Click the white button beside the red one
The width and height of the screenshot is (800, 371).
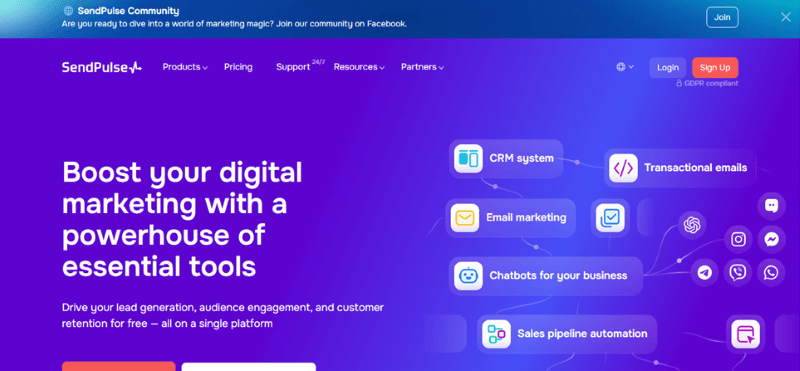coord(248,366)
